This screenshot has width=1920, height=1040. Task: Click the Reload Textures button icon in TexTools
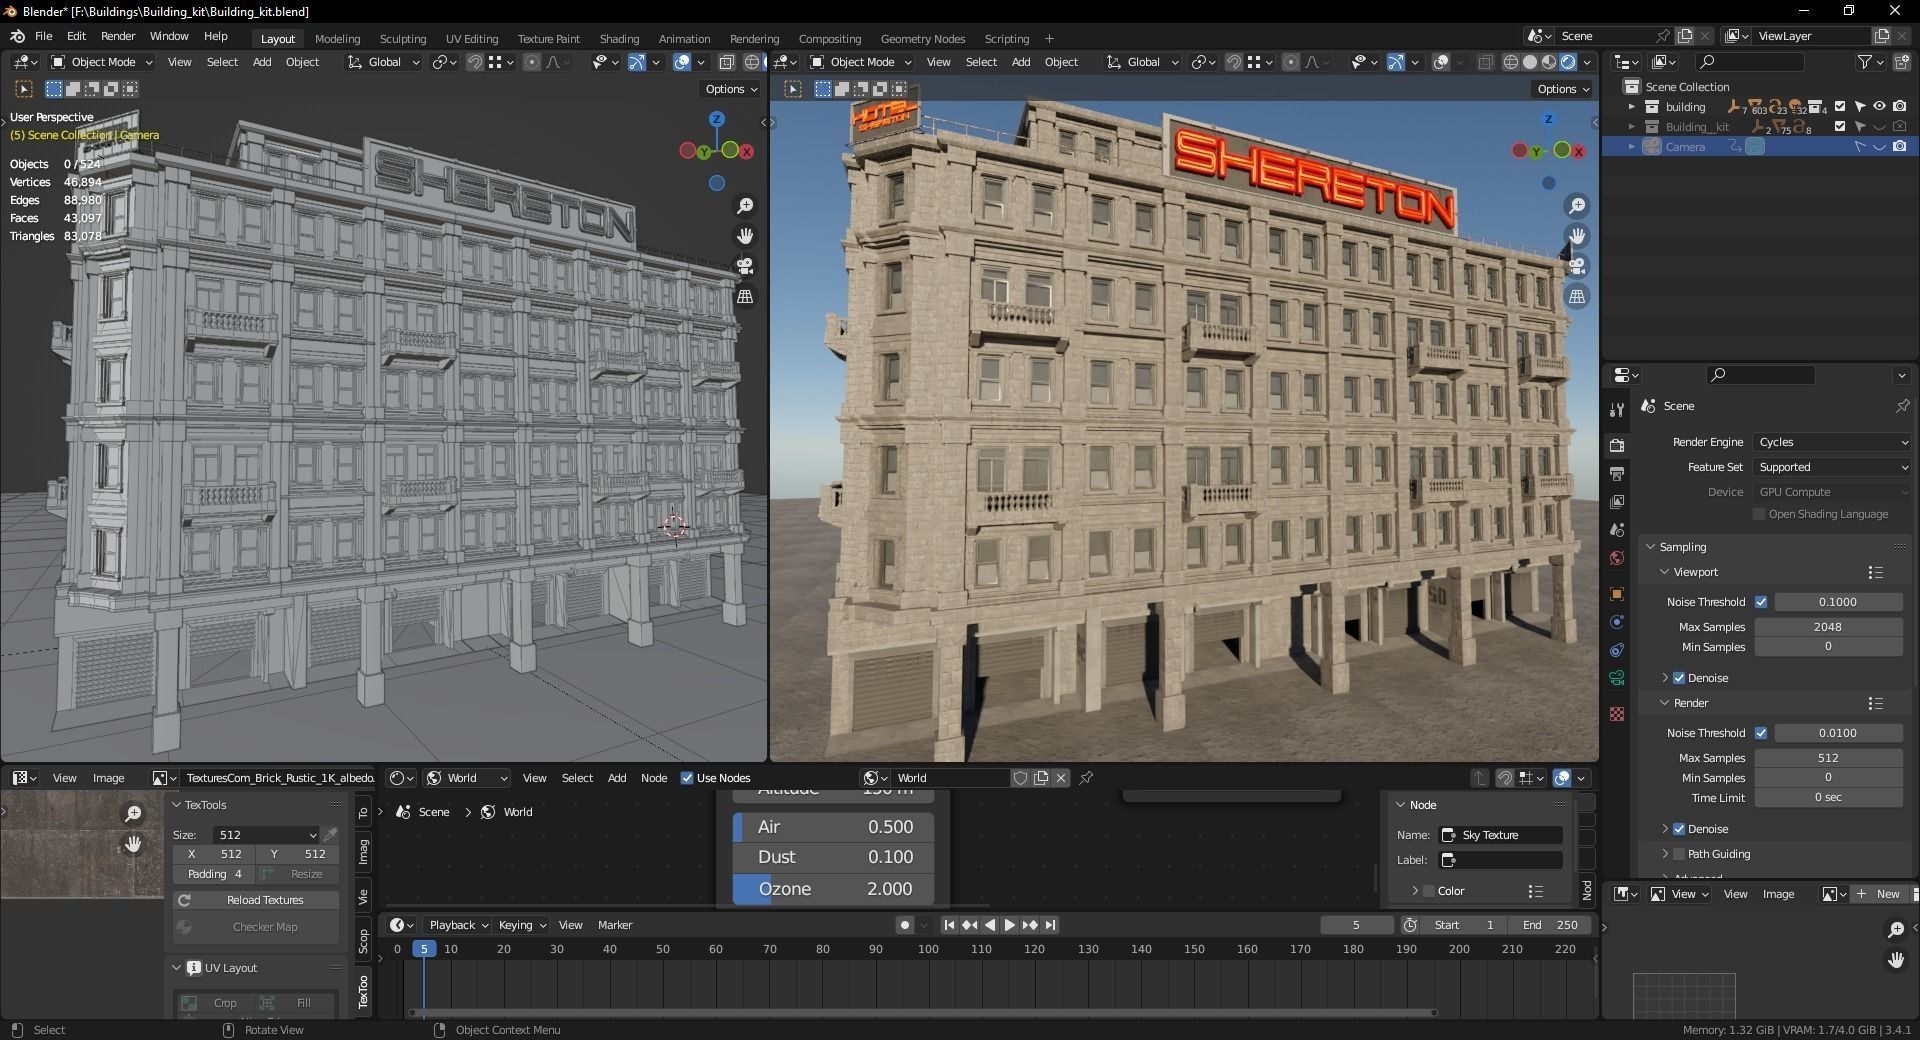(186, 900)
